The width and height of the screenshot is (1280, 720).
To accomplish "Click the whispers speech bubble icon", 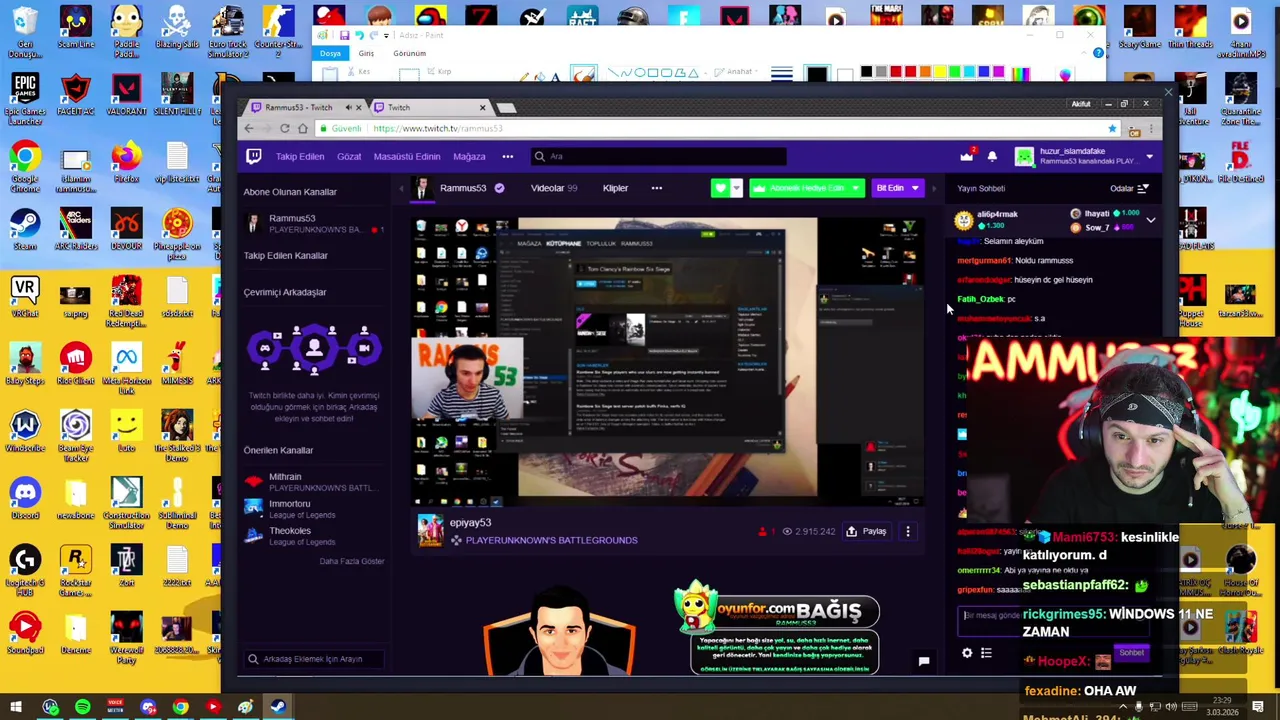I will coord(924,660).
